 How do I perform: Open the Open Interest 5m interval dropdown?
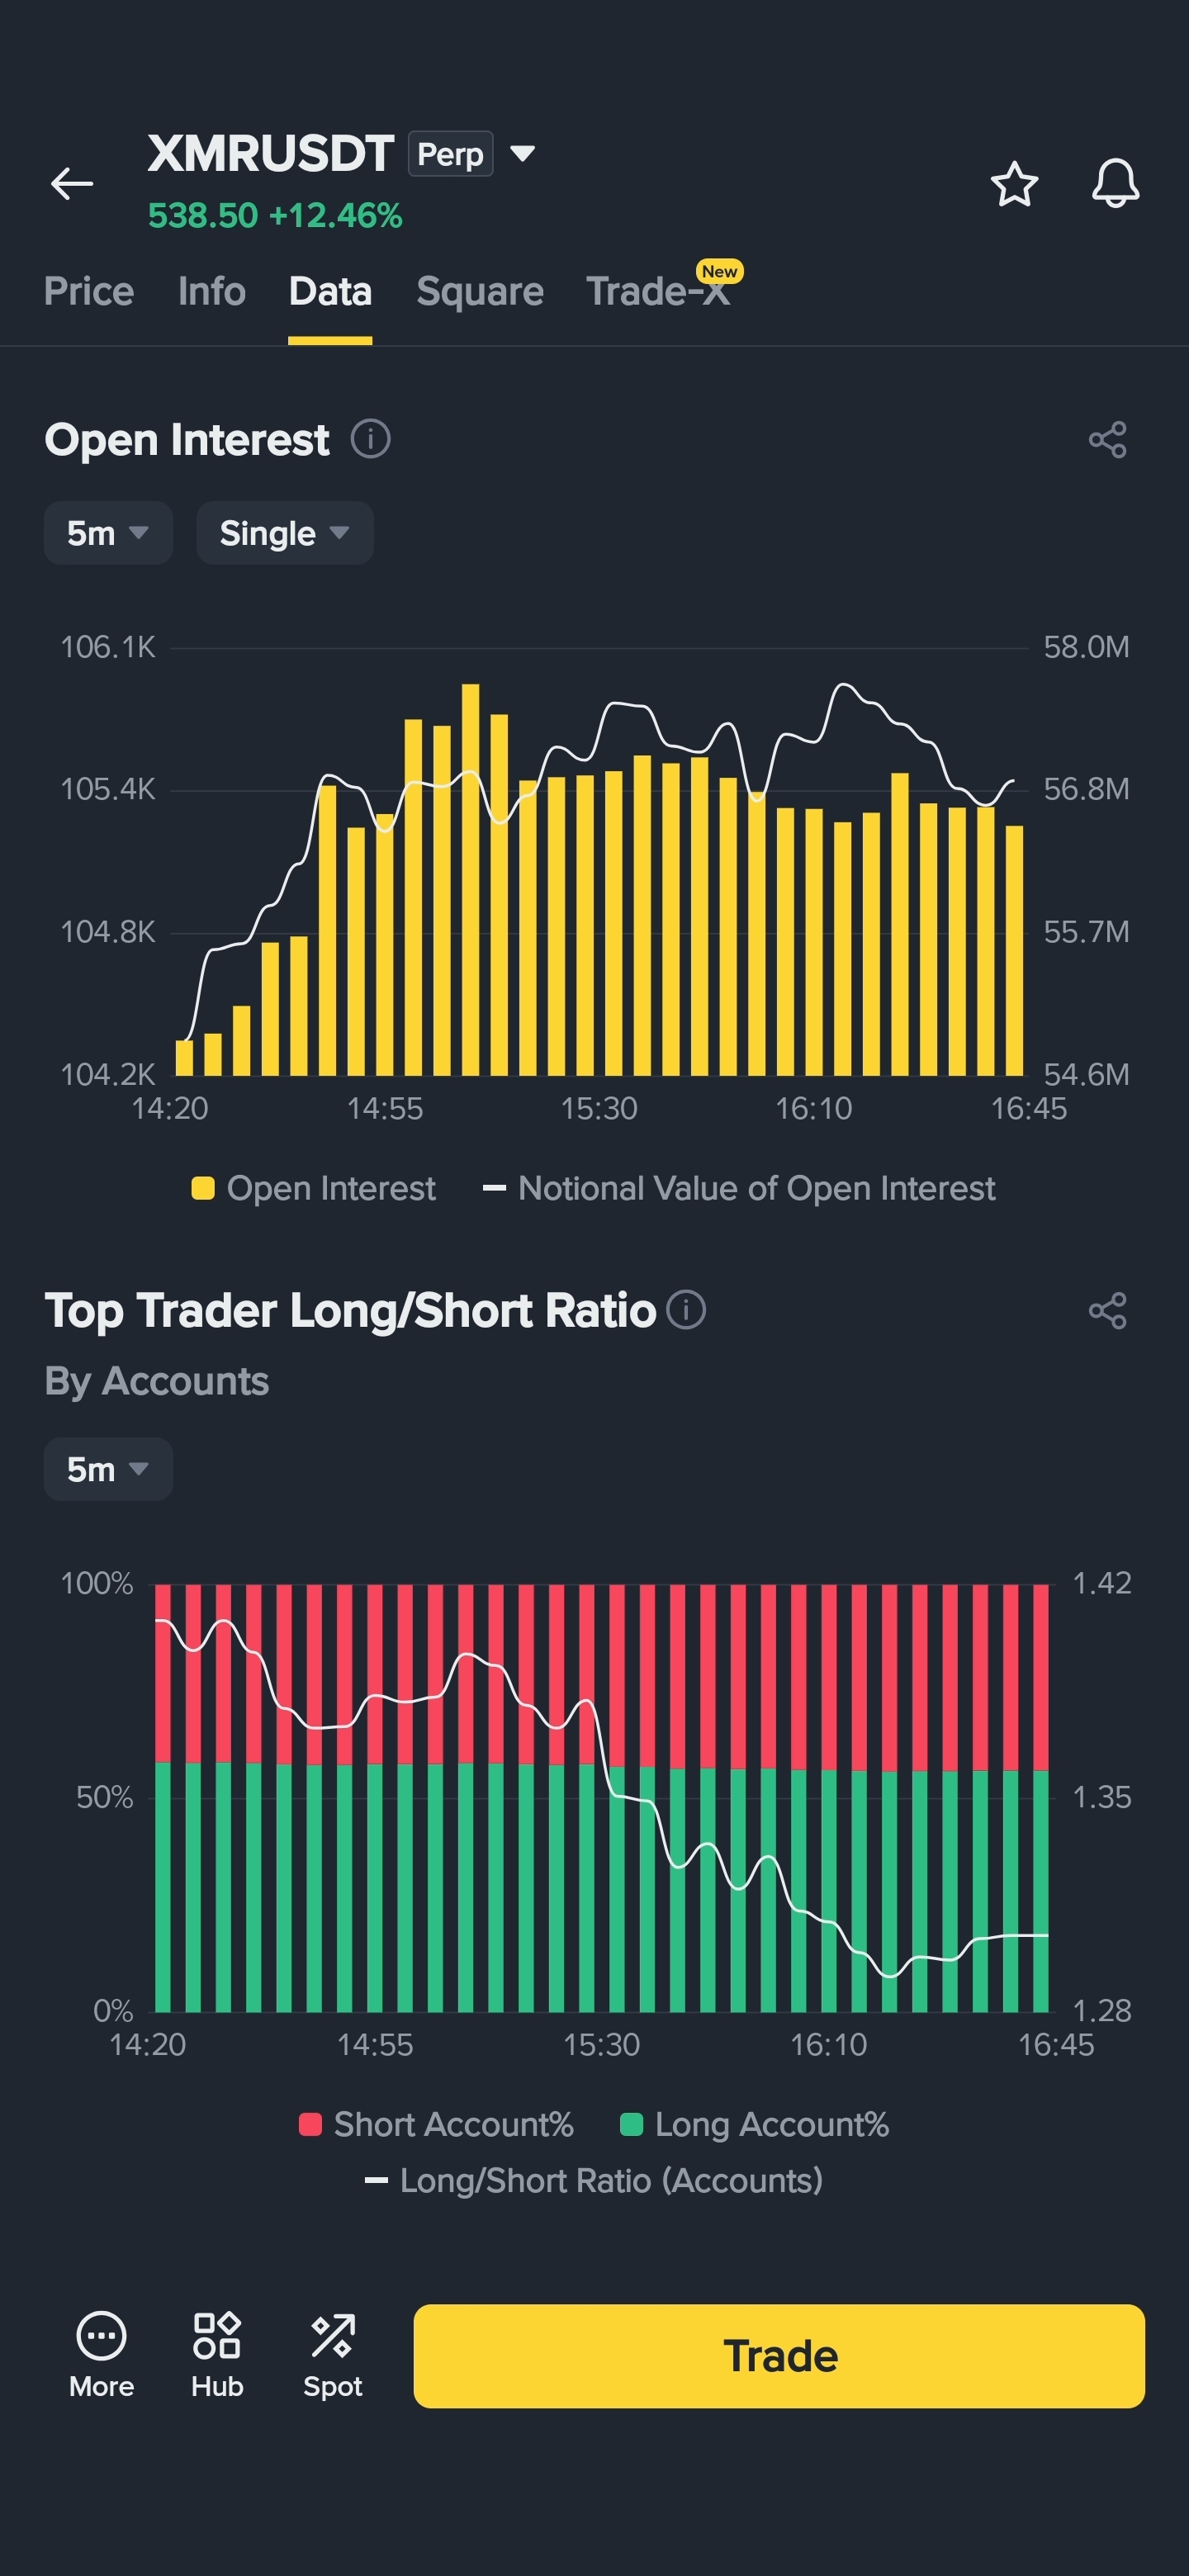108,533
